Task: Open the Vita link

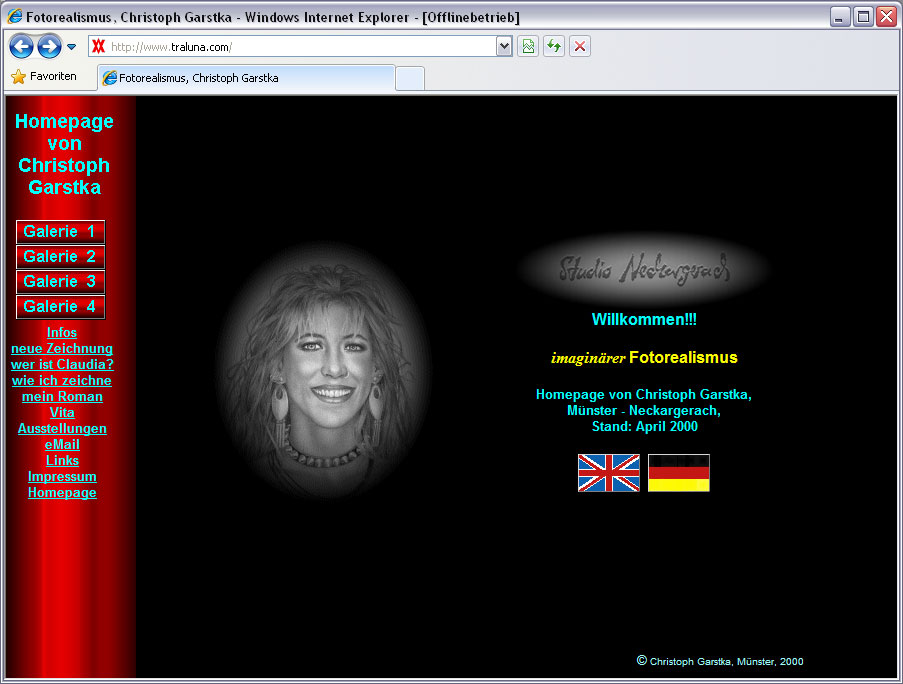Action: pyautogui.click(x=62, y=413)
